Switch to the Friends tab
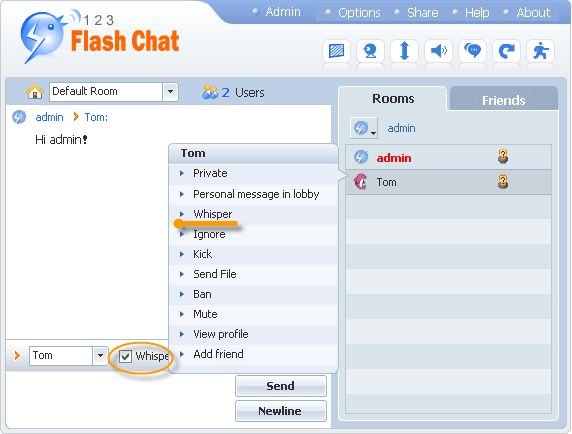Image resolution: width=572 pixels, height=434 pixels. tap(503, 100)
